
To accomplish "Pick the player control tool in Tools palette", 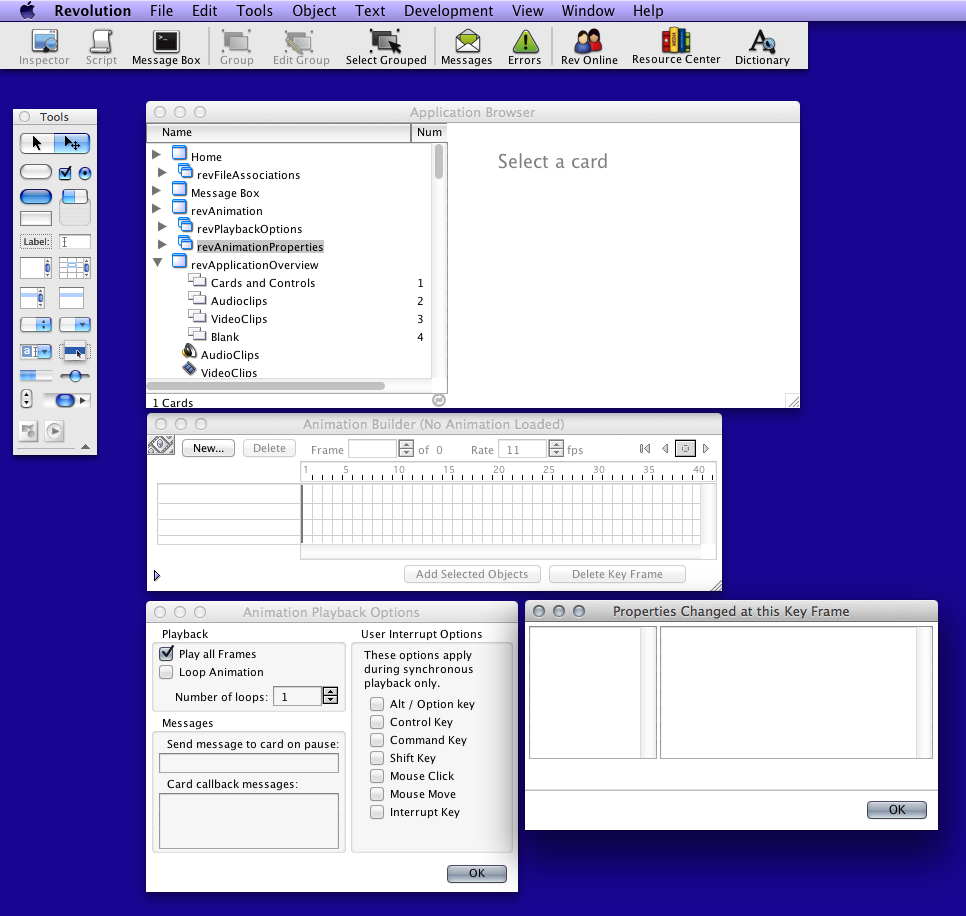I will pyautogui.click(x=54, y=431).
